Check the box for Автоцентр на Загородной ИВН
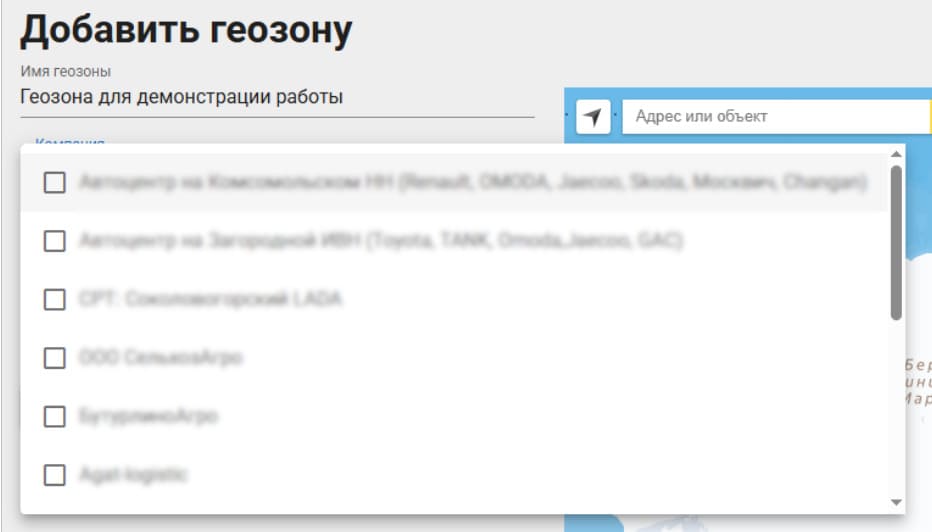 [55, 241]
